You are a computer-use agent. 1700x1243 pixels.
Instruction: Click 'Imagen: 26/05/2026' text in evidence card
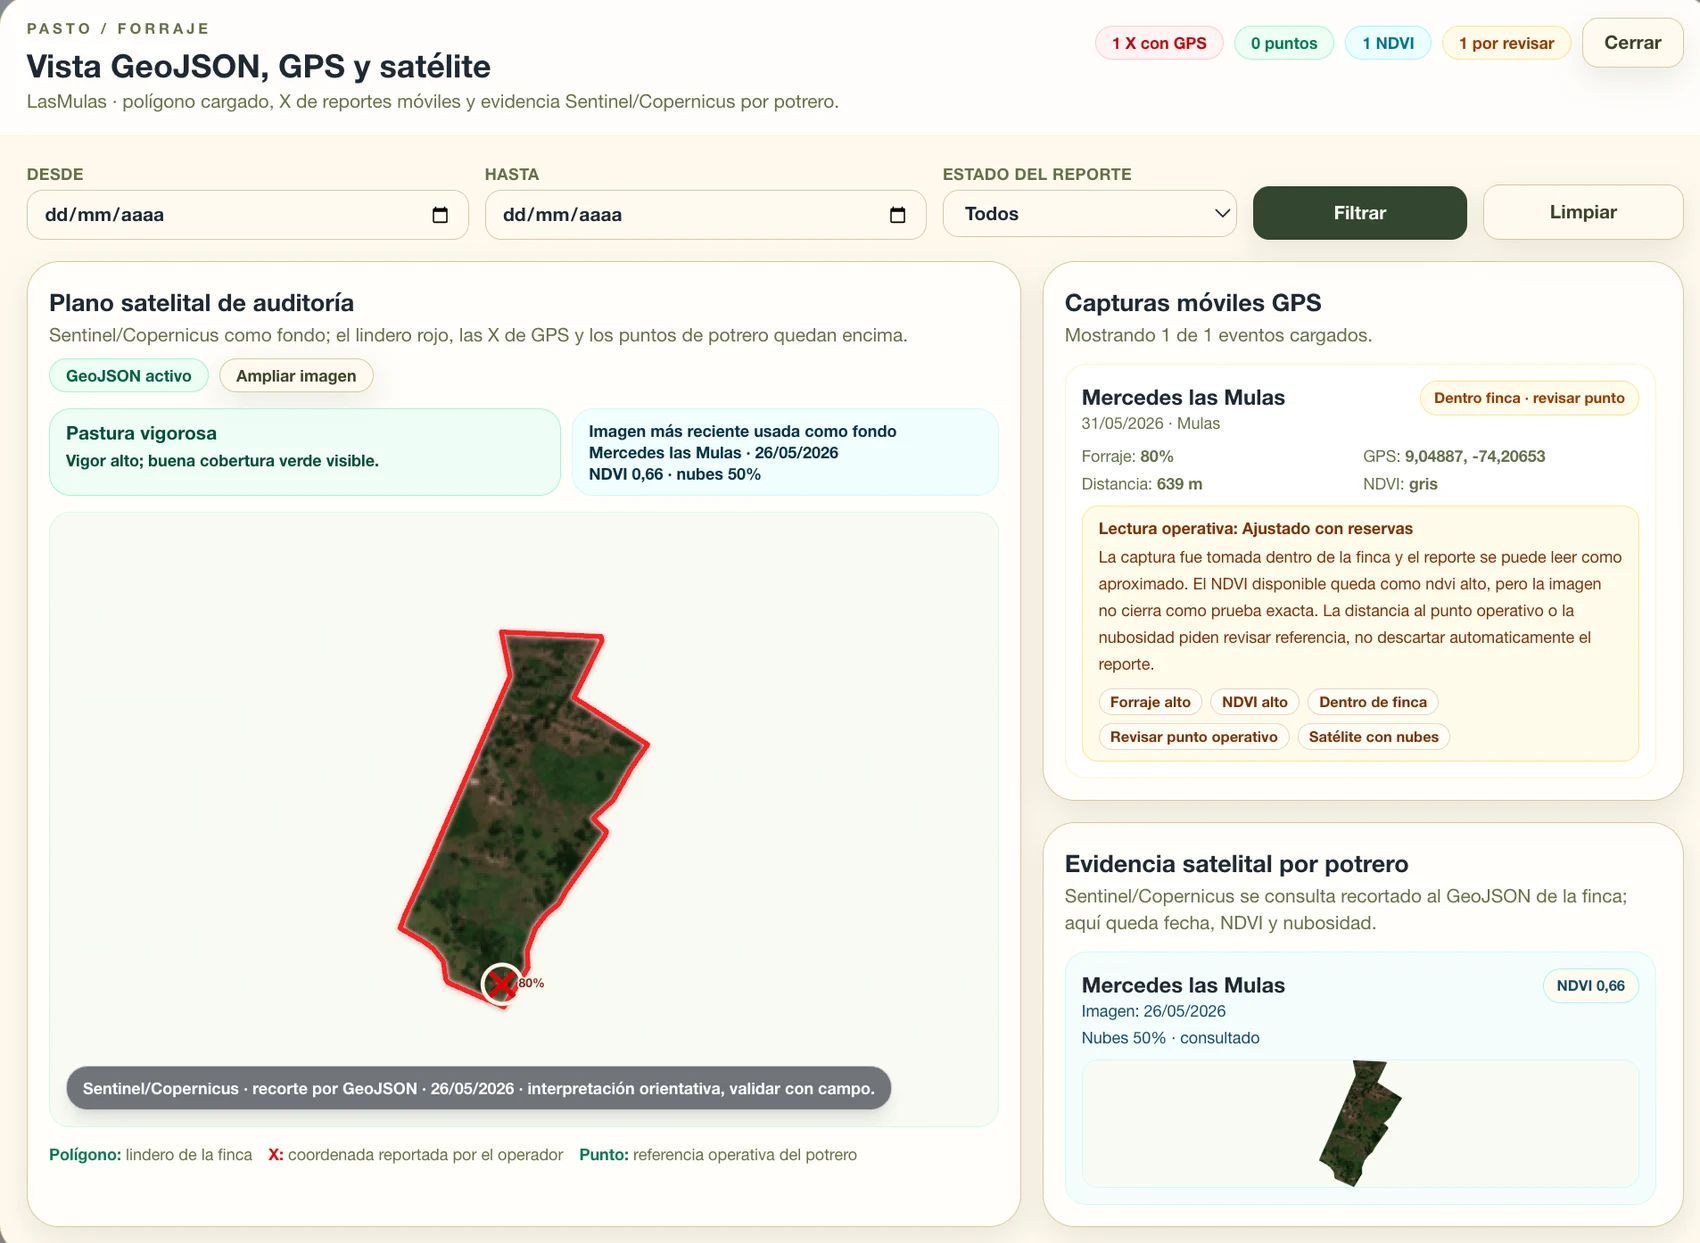click(x=1153, y=1011)
